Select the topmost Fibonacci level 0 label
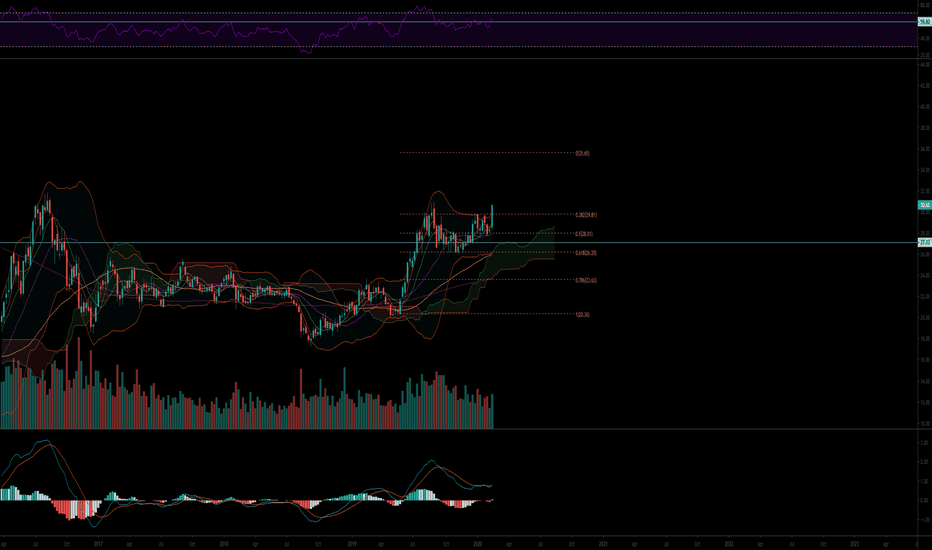This screenshot has width=932, height=550. pos(582,153)
